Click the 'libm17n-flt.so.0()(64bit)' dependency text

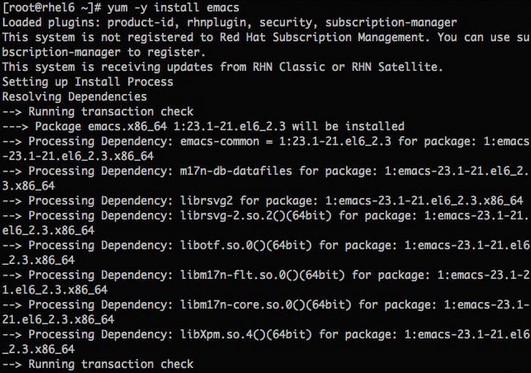tap(262, 275)
